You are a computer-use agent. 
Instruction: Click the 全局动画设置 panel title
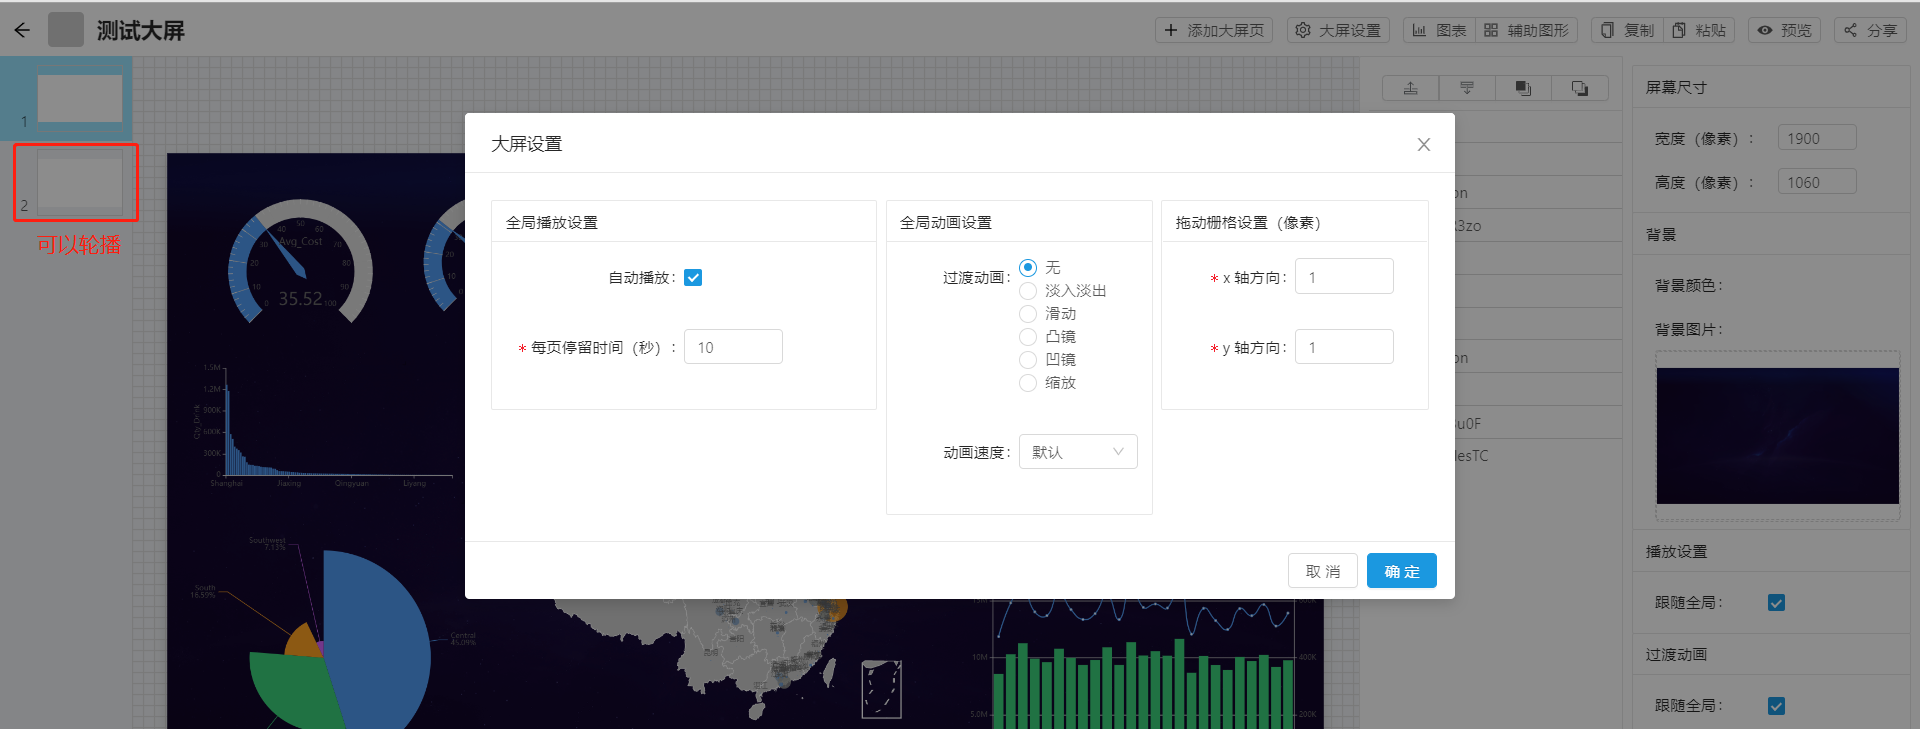pyautogui.click(x=946, y=223)
